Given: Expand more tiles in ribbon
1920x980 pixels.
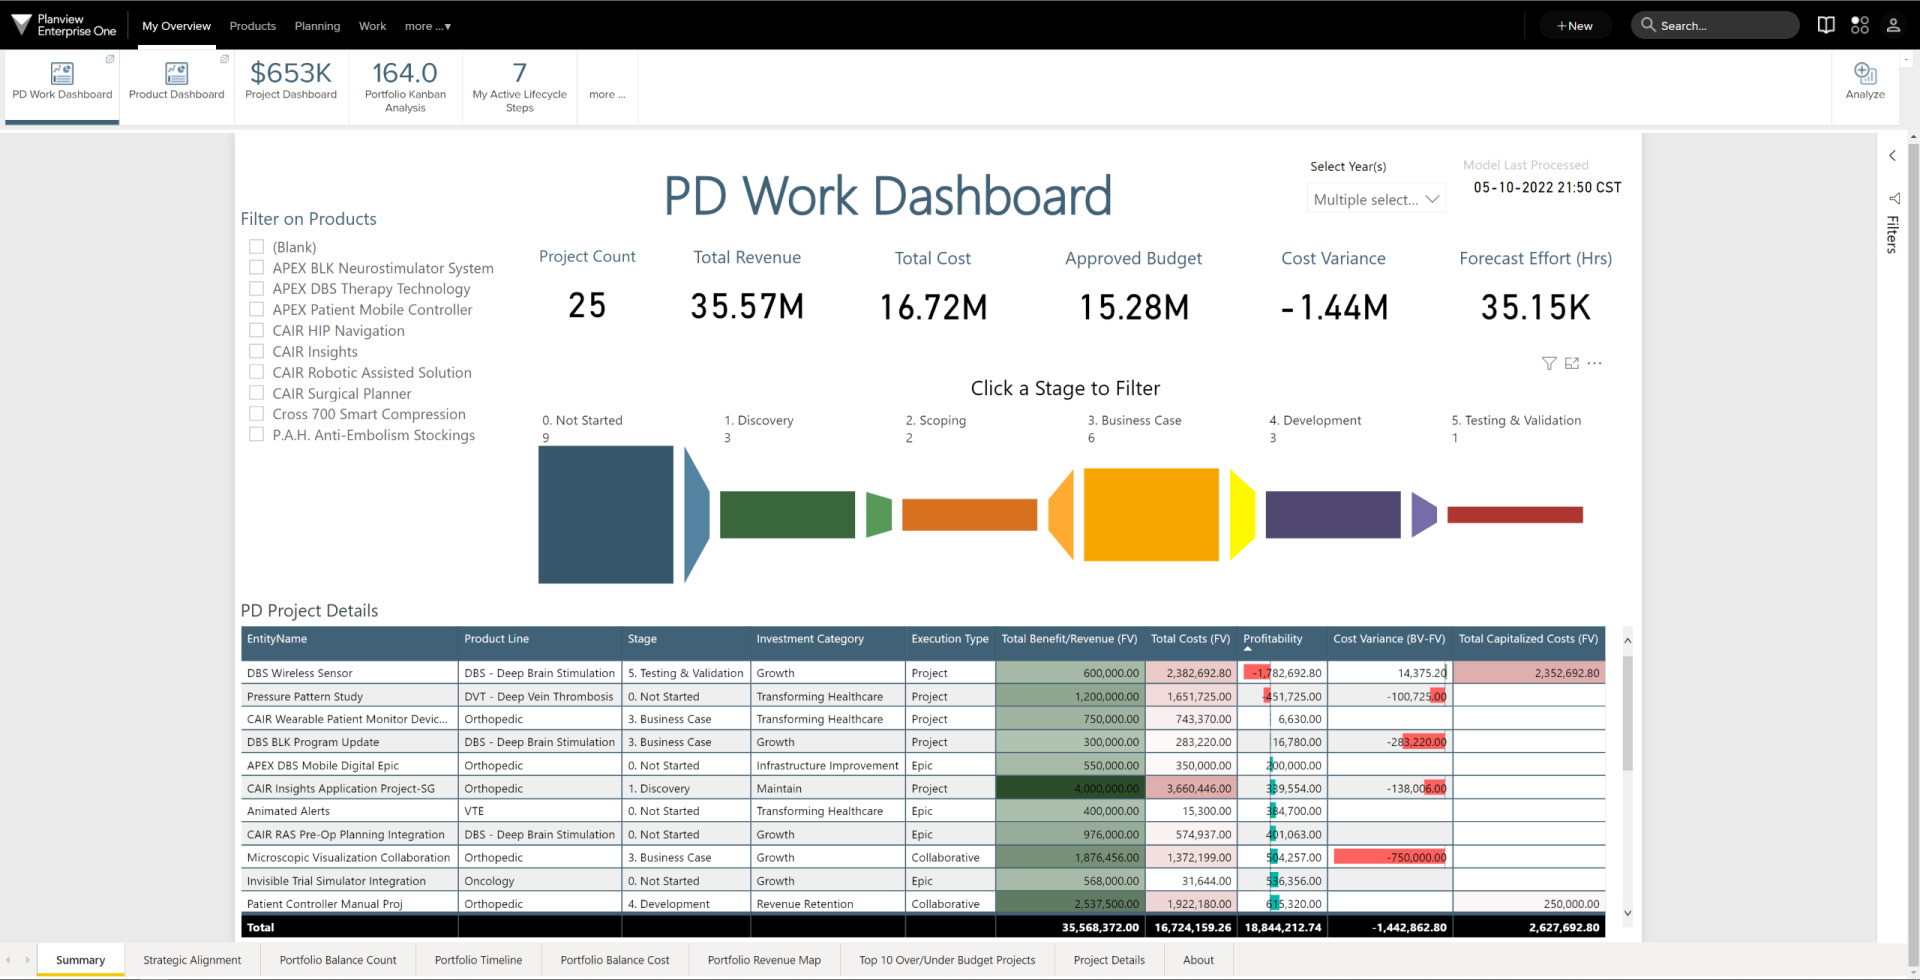Looking at the screenshot, I should click(607, 94).
